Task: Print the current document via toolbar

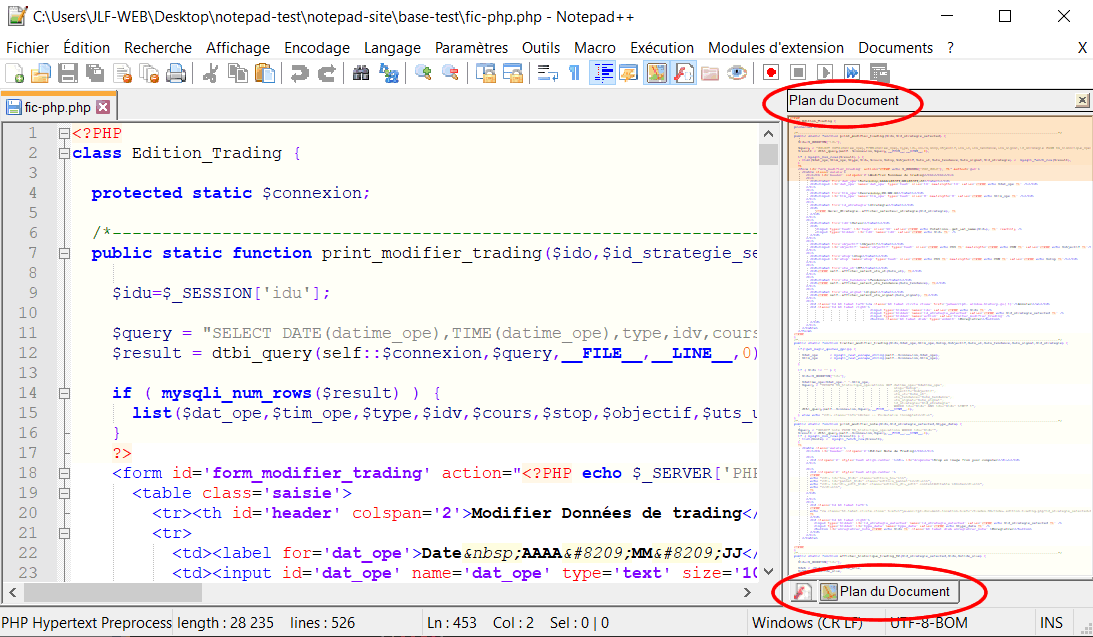Action: click(176, 73)
